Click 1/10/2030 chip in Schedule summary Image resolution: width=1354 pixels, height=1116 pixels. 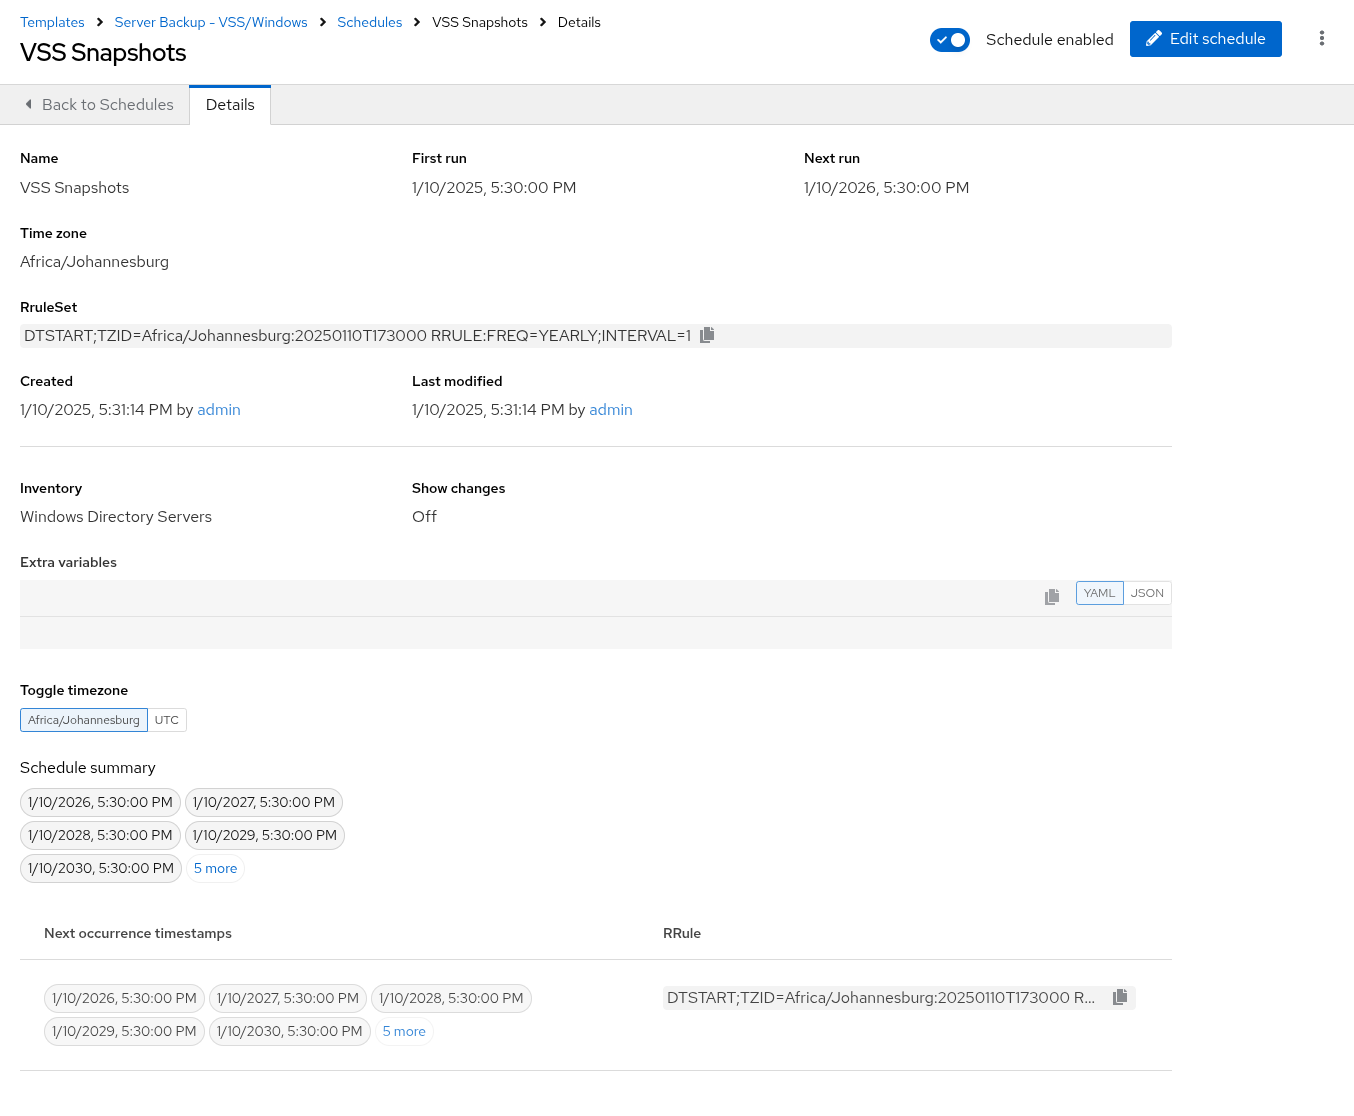(101, 868)
